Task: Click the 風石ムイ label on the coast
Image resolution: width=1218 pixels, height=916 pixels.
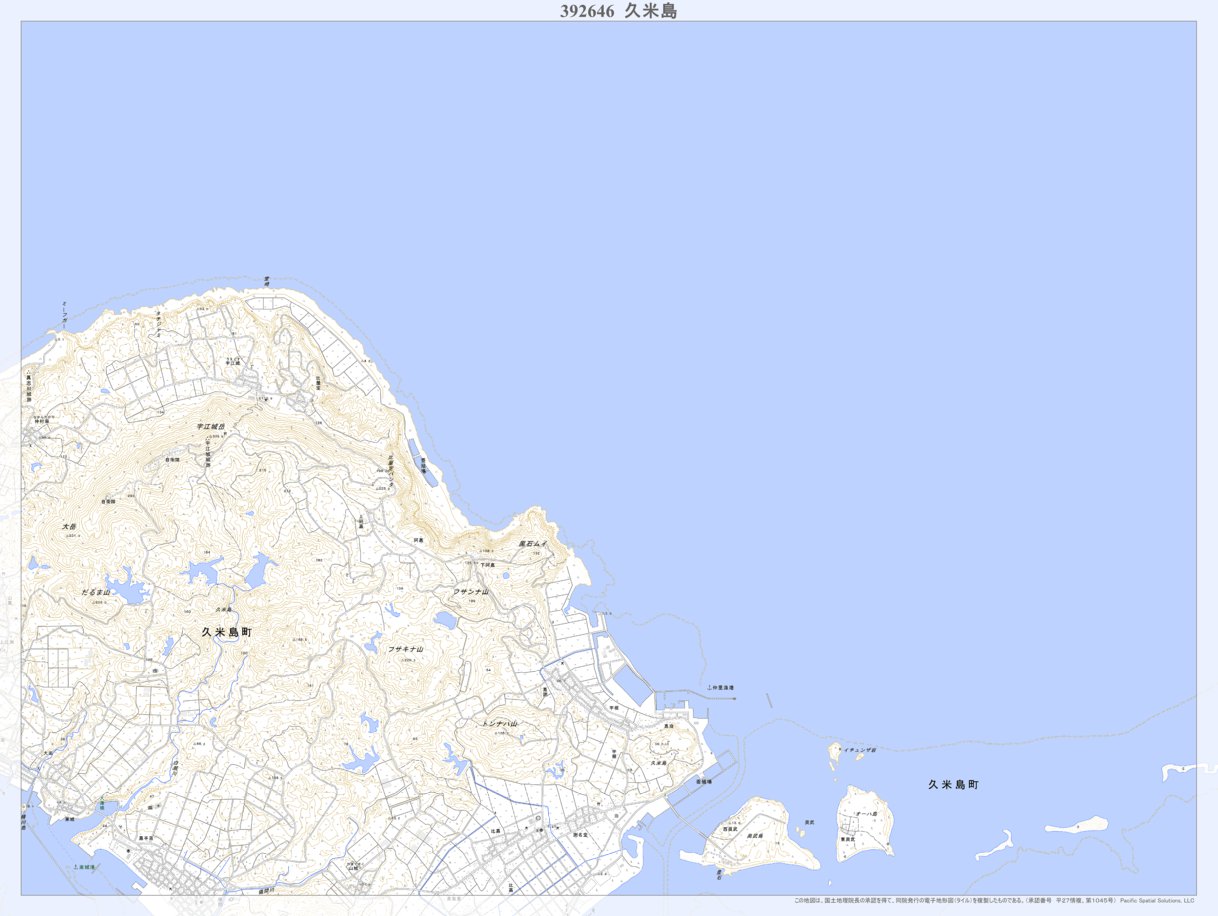Action: [533, 544]
